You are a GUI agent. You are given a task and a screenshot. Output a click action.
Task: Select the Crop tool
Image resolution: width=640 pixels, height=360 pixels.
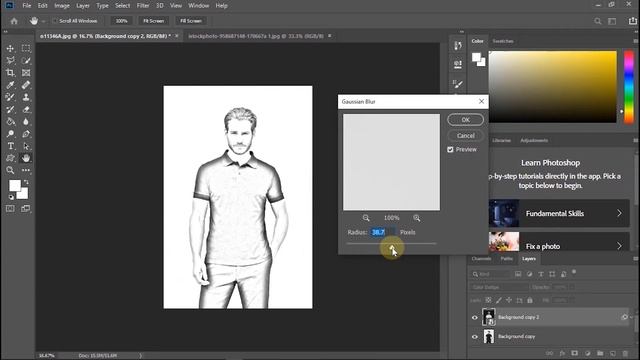(x=10, y=73)
